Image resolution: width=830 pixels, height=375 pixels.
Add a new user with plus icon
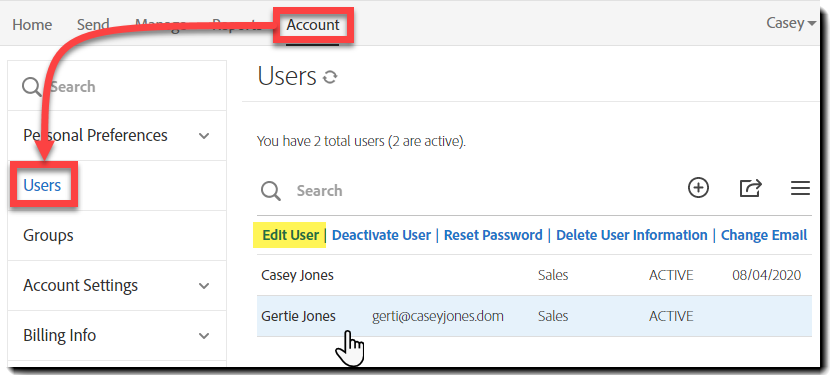click(698, 188)
